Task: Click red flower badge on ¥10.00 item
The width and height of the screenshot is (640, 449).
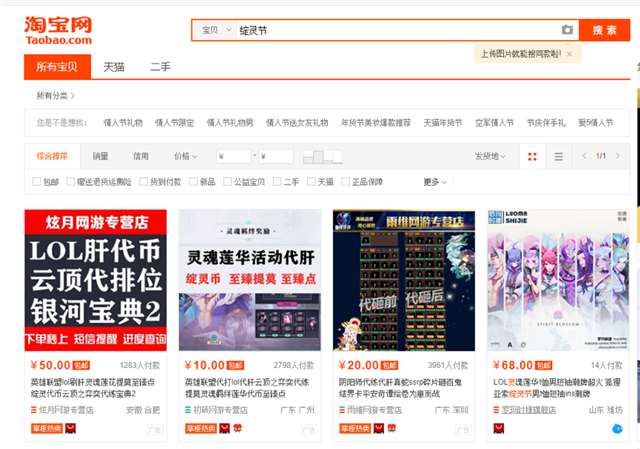Action: 238,428
